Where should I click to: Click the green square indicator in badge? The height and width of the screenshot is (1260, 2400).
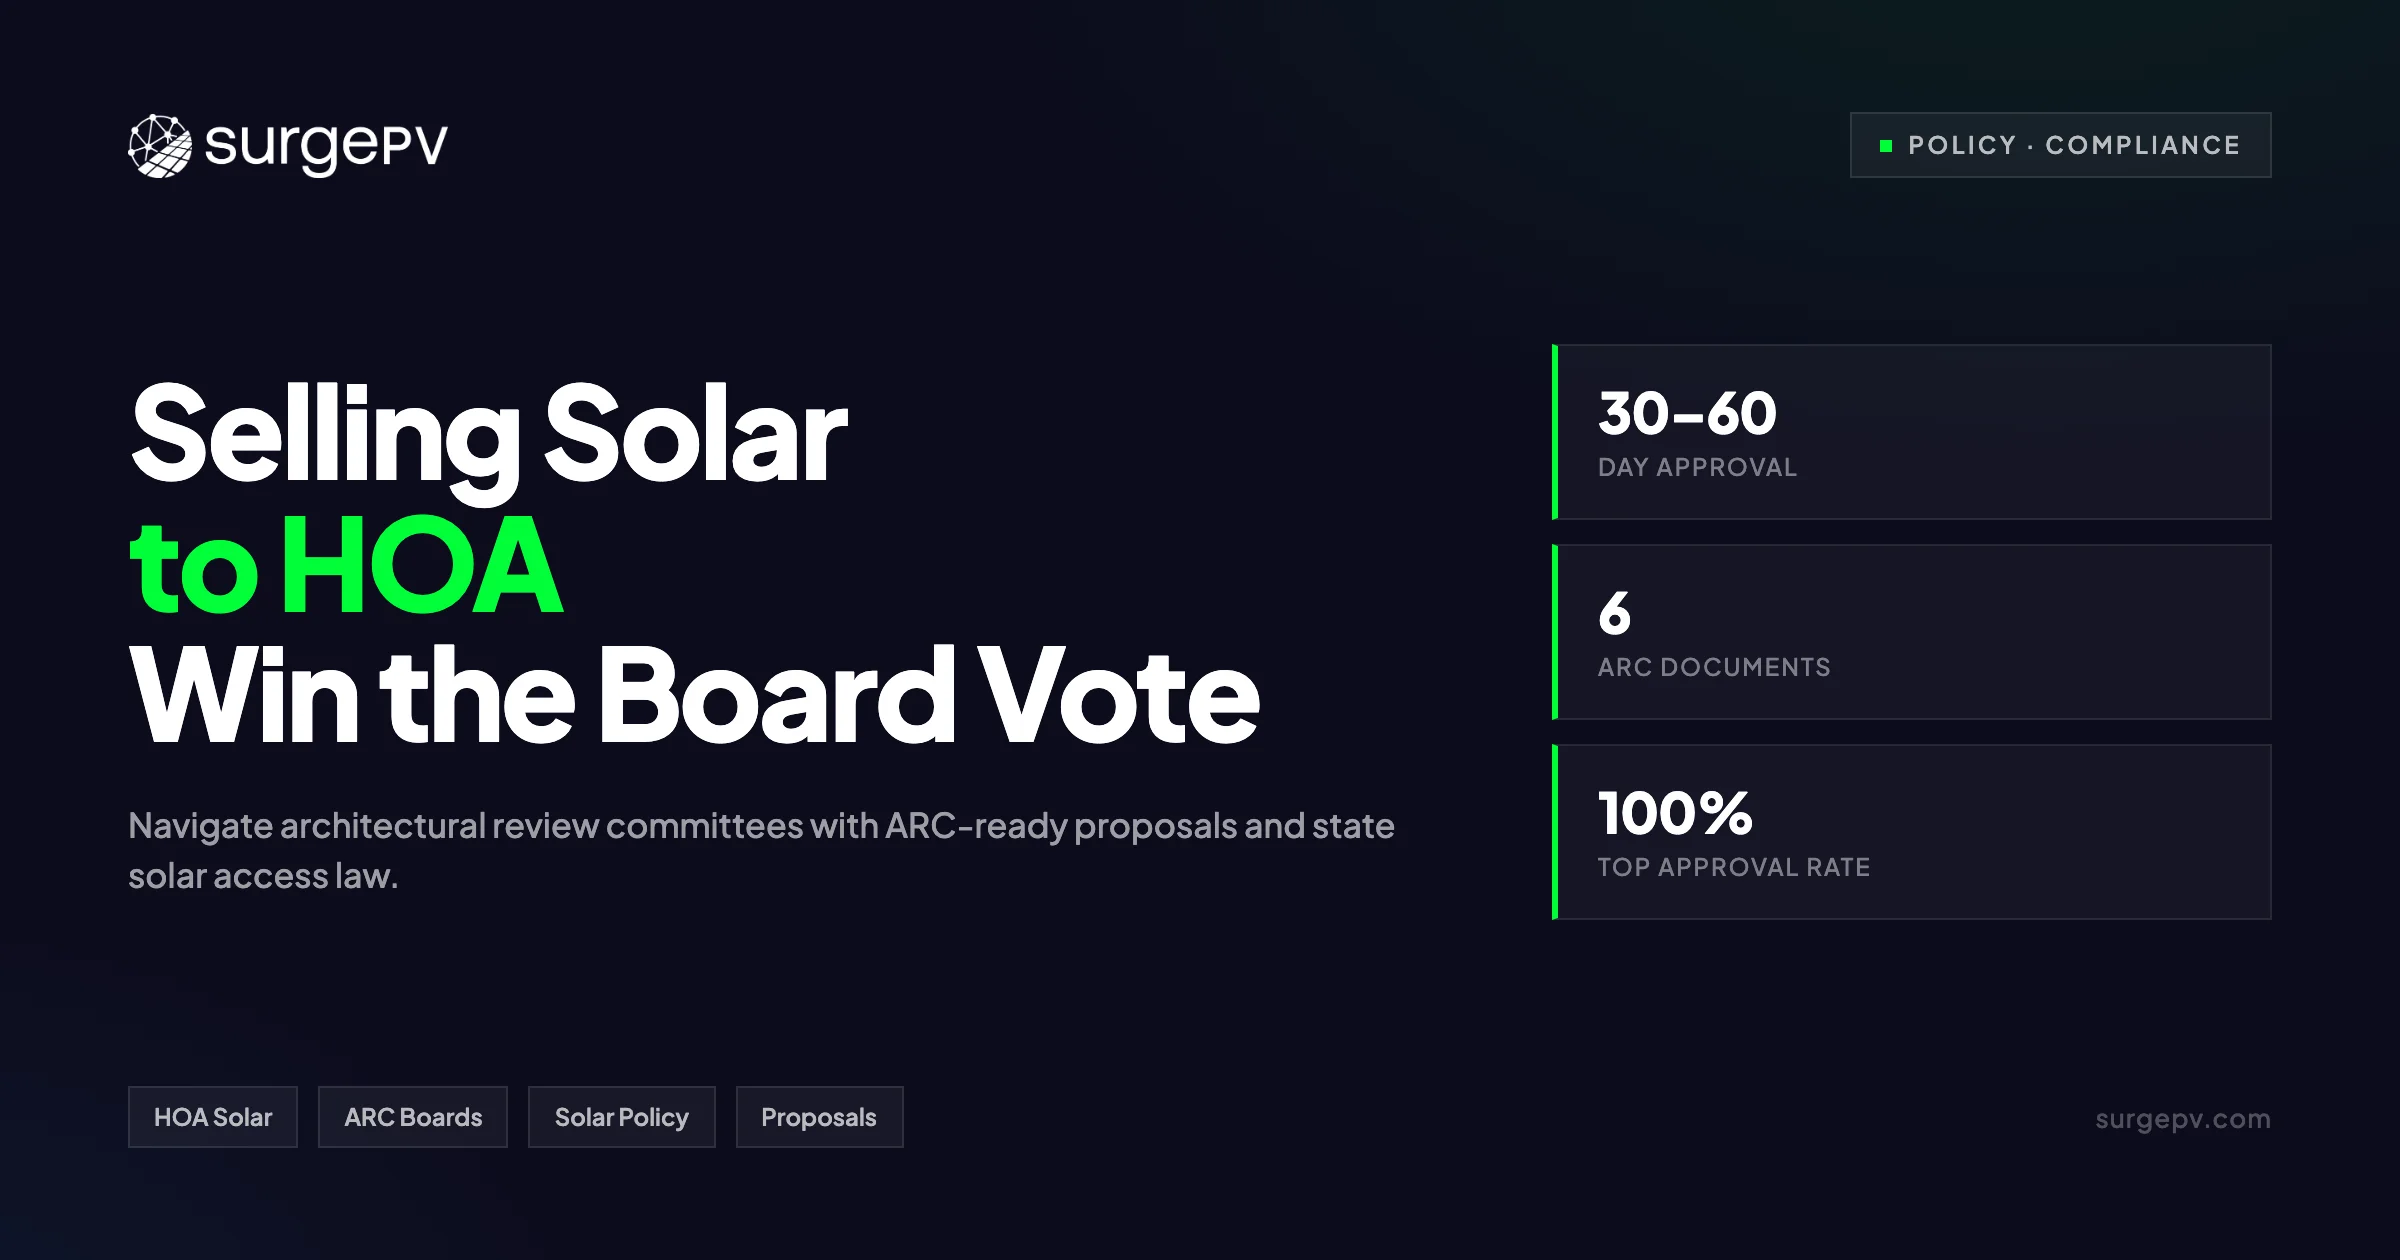(x=1886, y=146)
